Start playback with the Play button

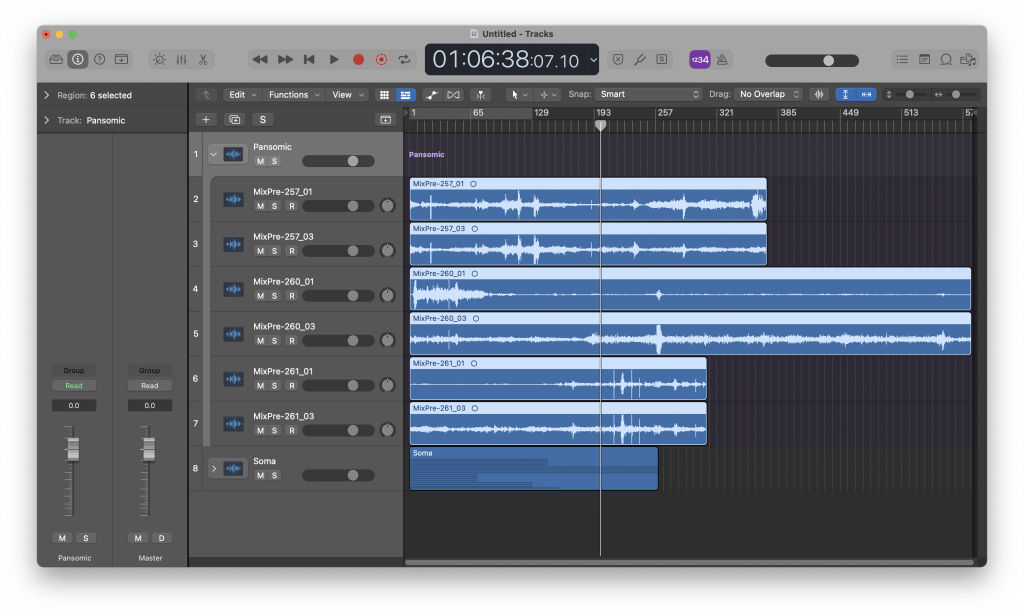(334, 59)
